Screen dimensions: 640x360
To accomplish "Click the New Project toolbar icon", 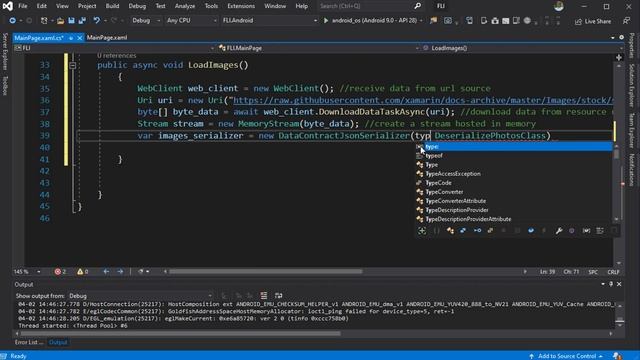I will (x=44, y=20).
